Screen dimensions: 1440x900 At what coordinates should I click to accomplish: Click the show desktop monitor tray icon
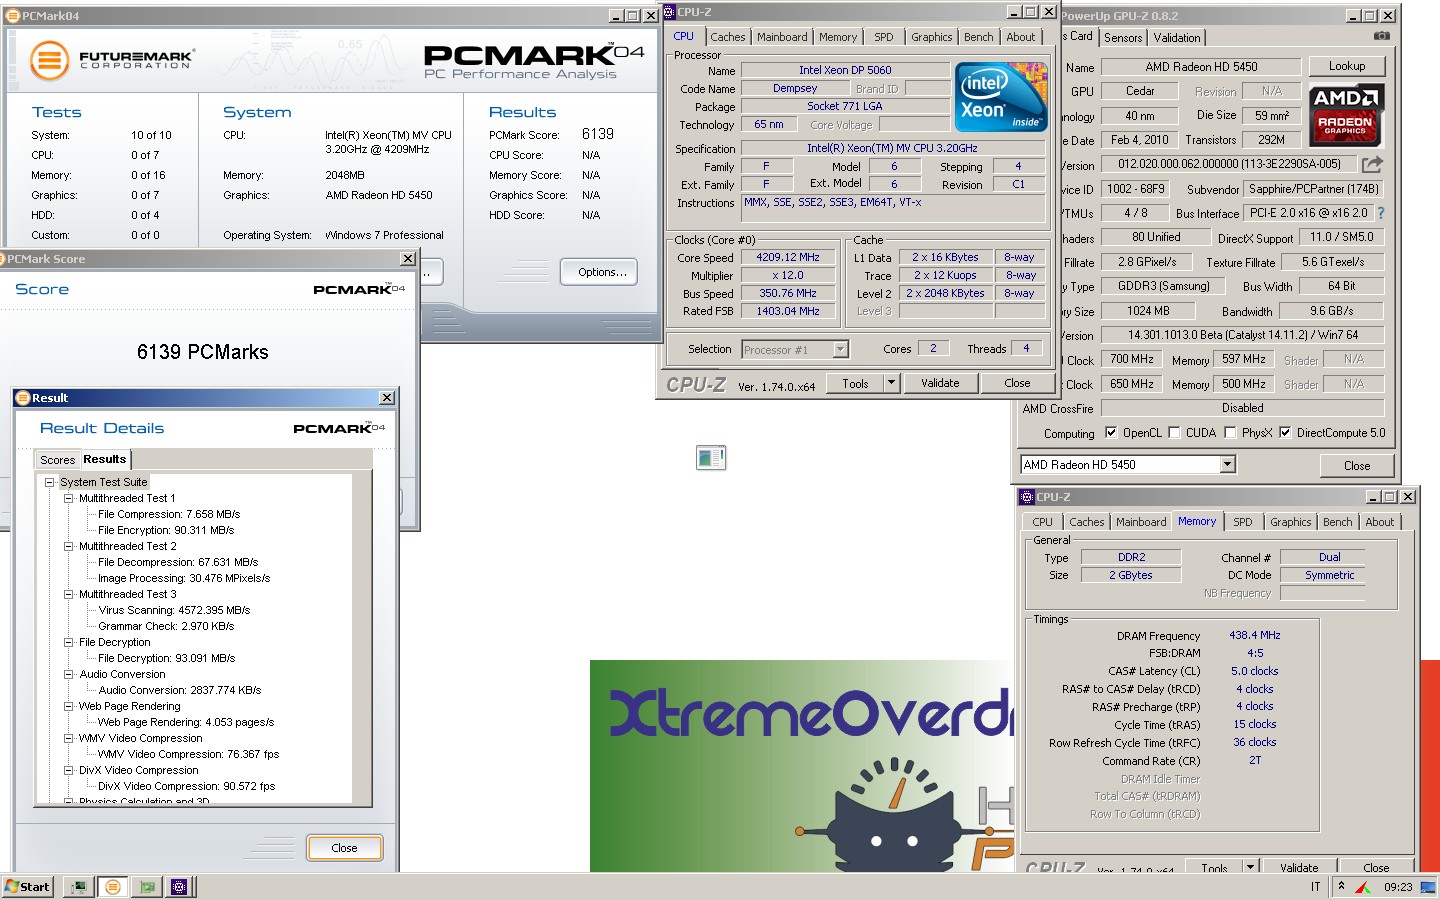point(1427,886)
